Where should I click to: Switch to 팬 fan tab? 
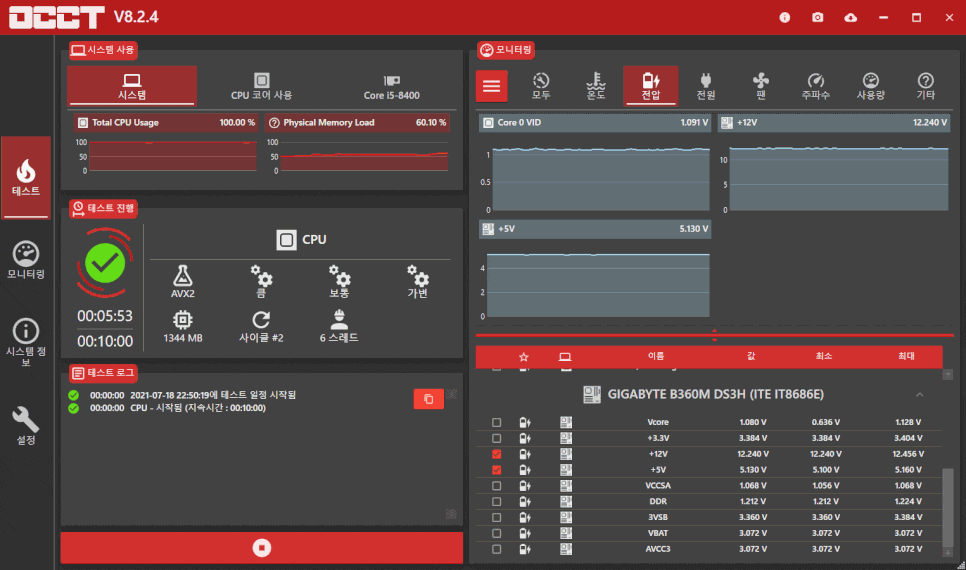tap(761, 86)
